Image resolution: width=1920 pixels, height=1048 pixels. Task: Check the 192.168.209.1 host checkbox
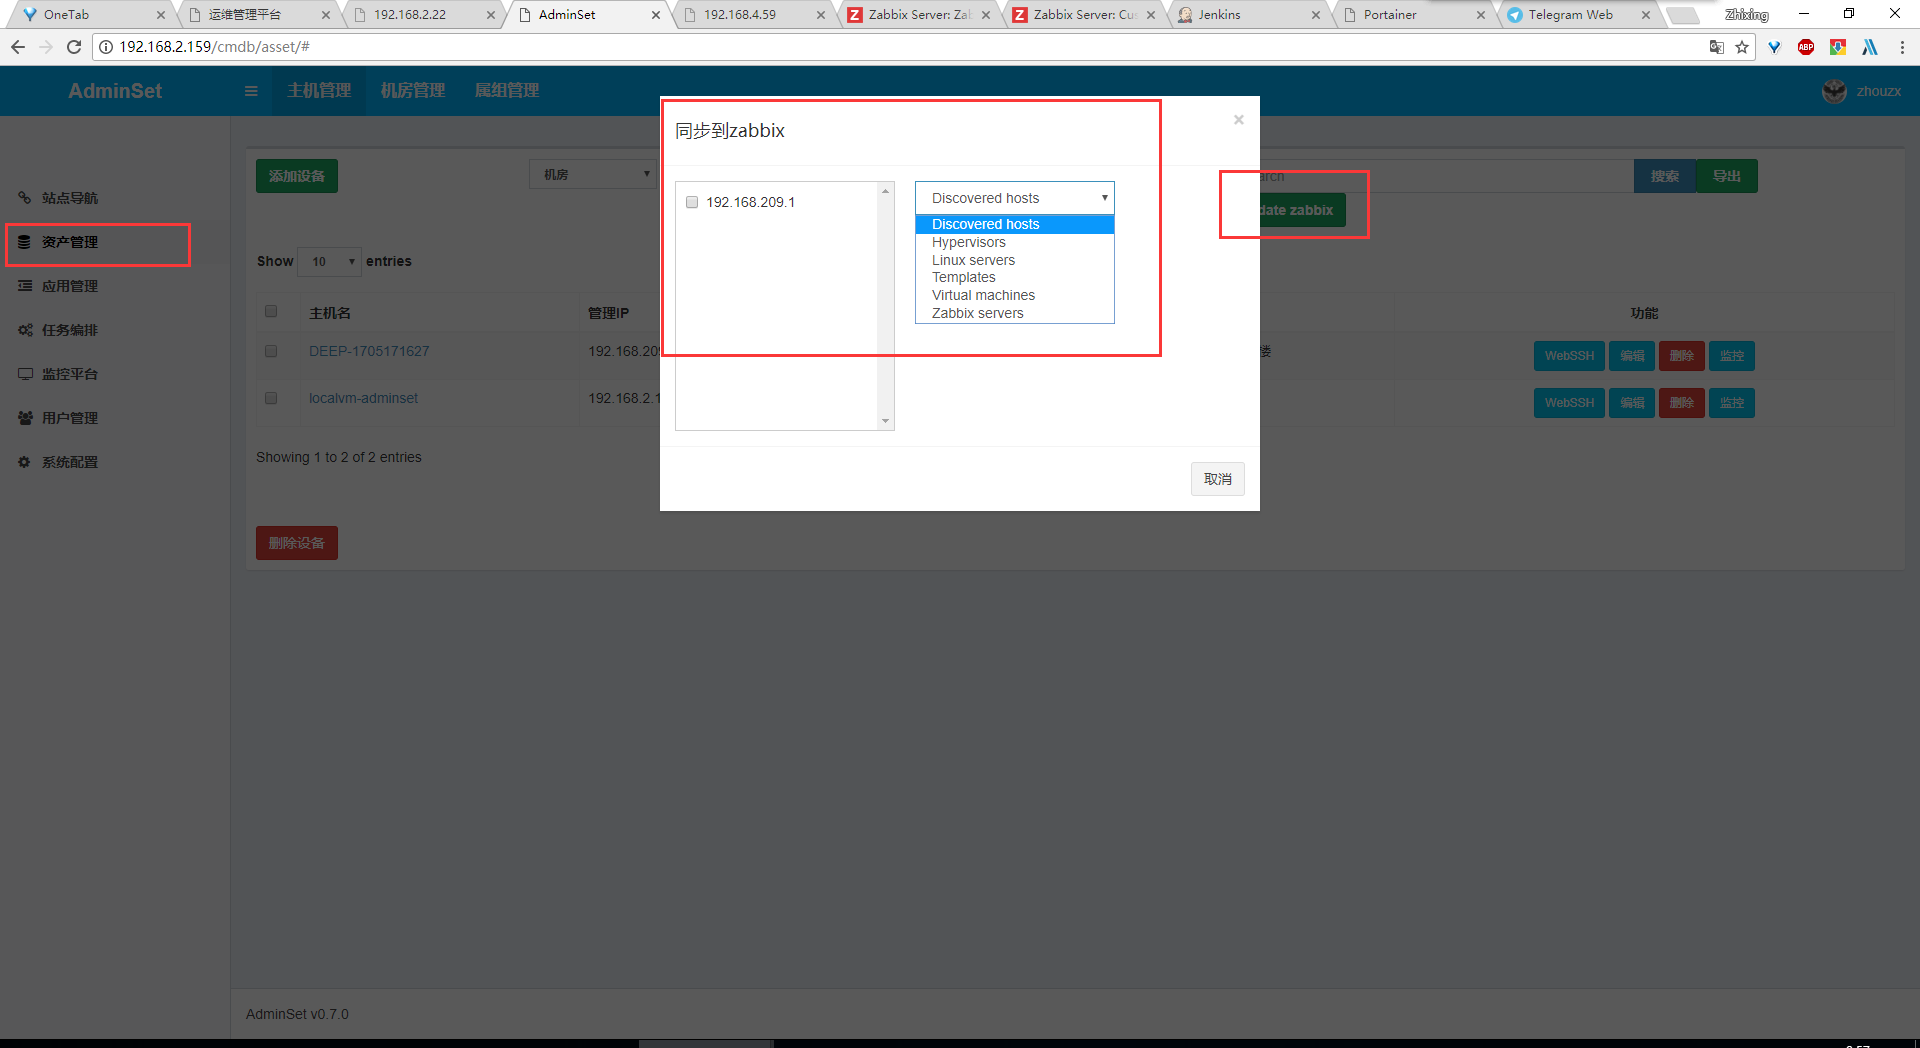(692, 202)
